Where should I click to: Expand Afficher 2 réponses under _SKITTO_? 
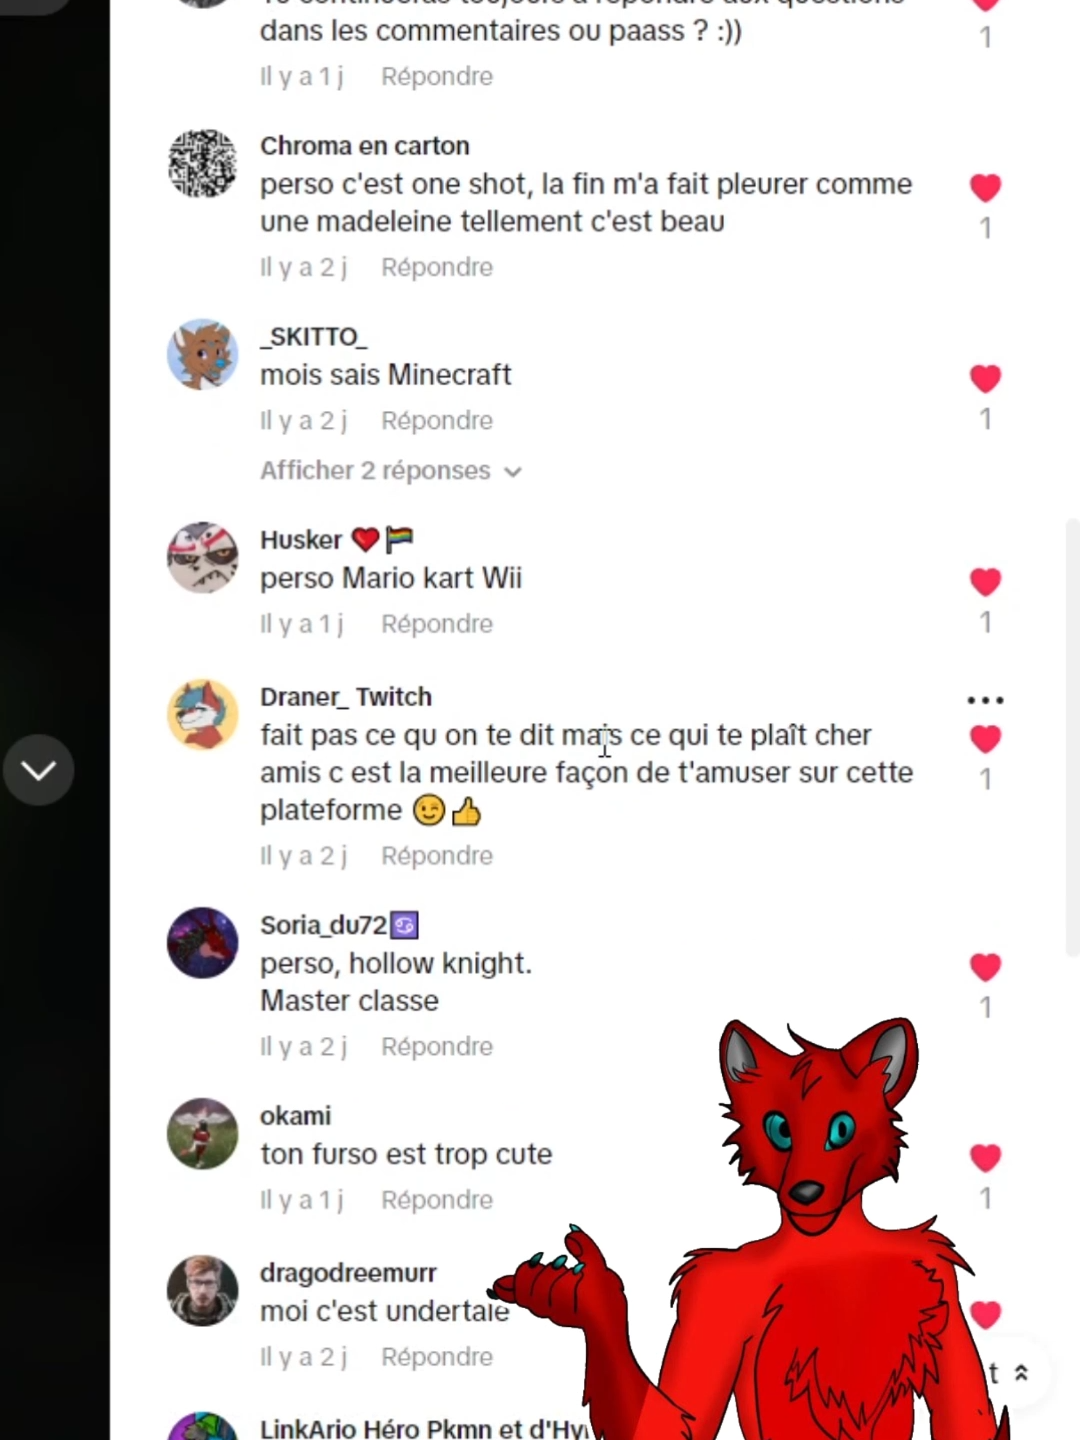tap(391, 471)
